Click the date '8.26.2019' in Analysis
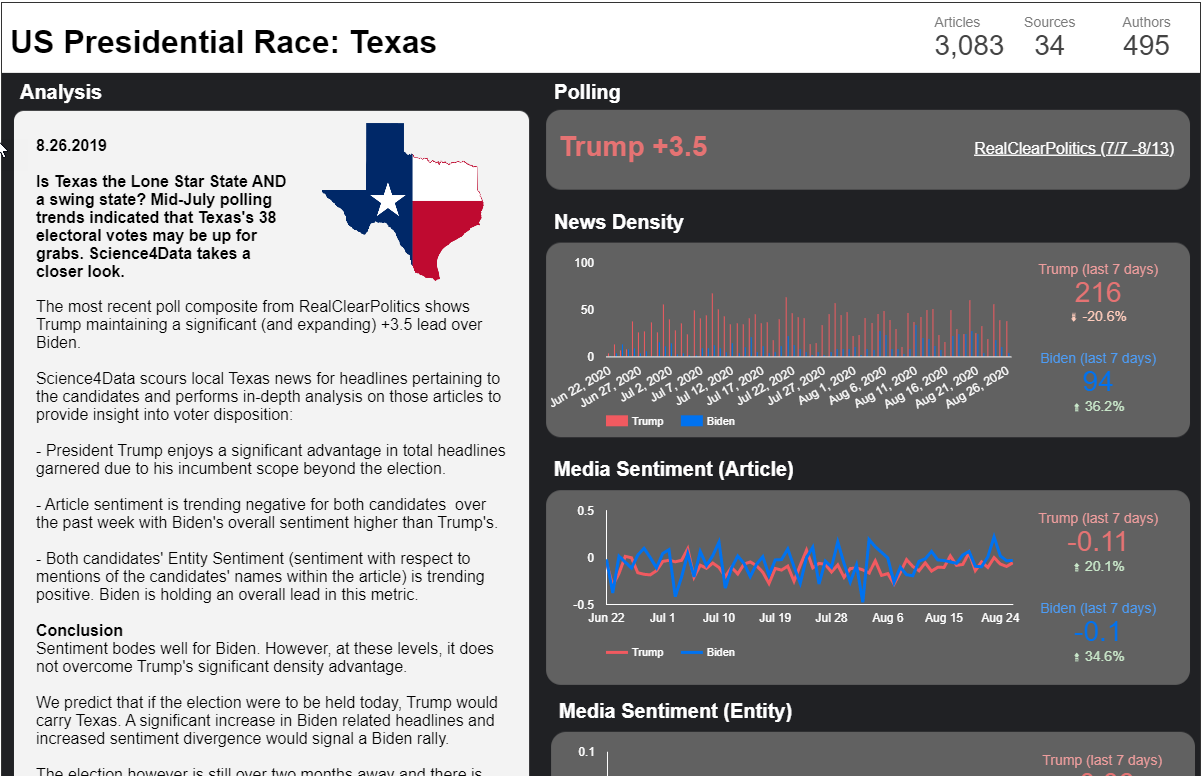Viewport: 1202px width, 776px height. [x=71, y=145]
